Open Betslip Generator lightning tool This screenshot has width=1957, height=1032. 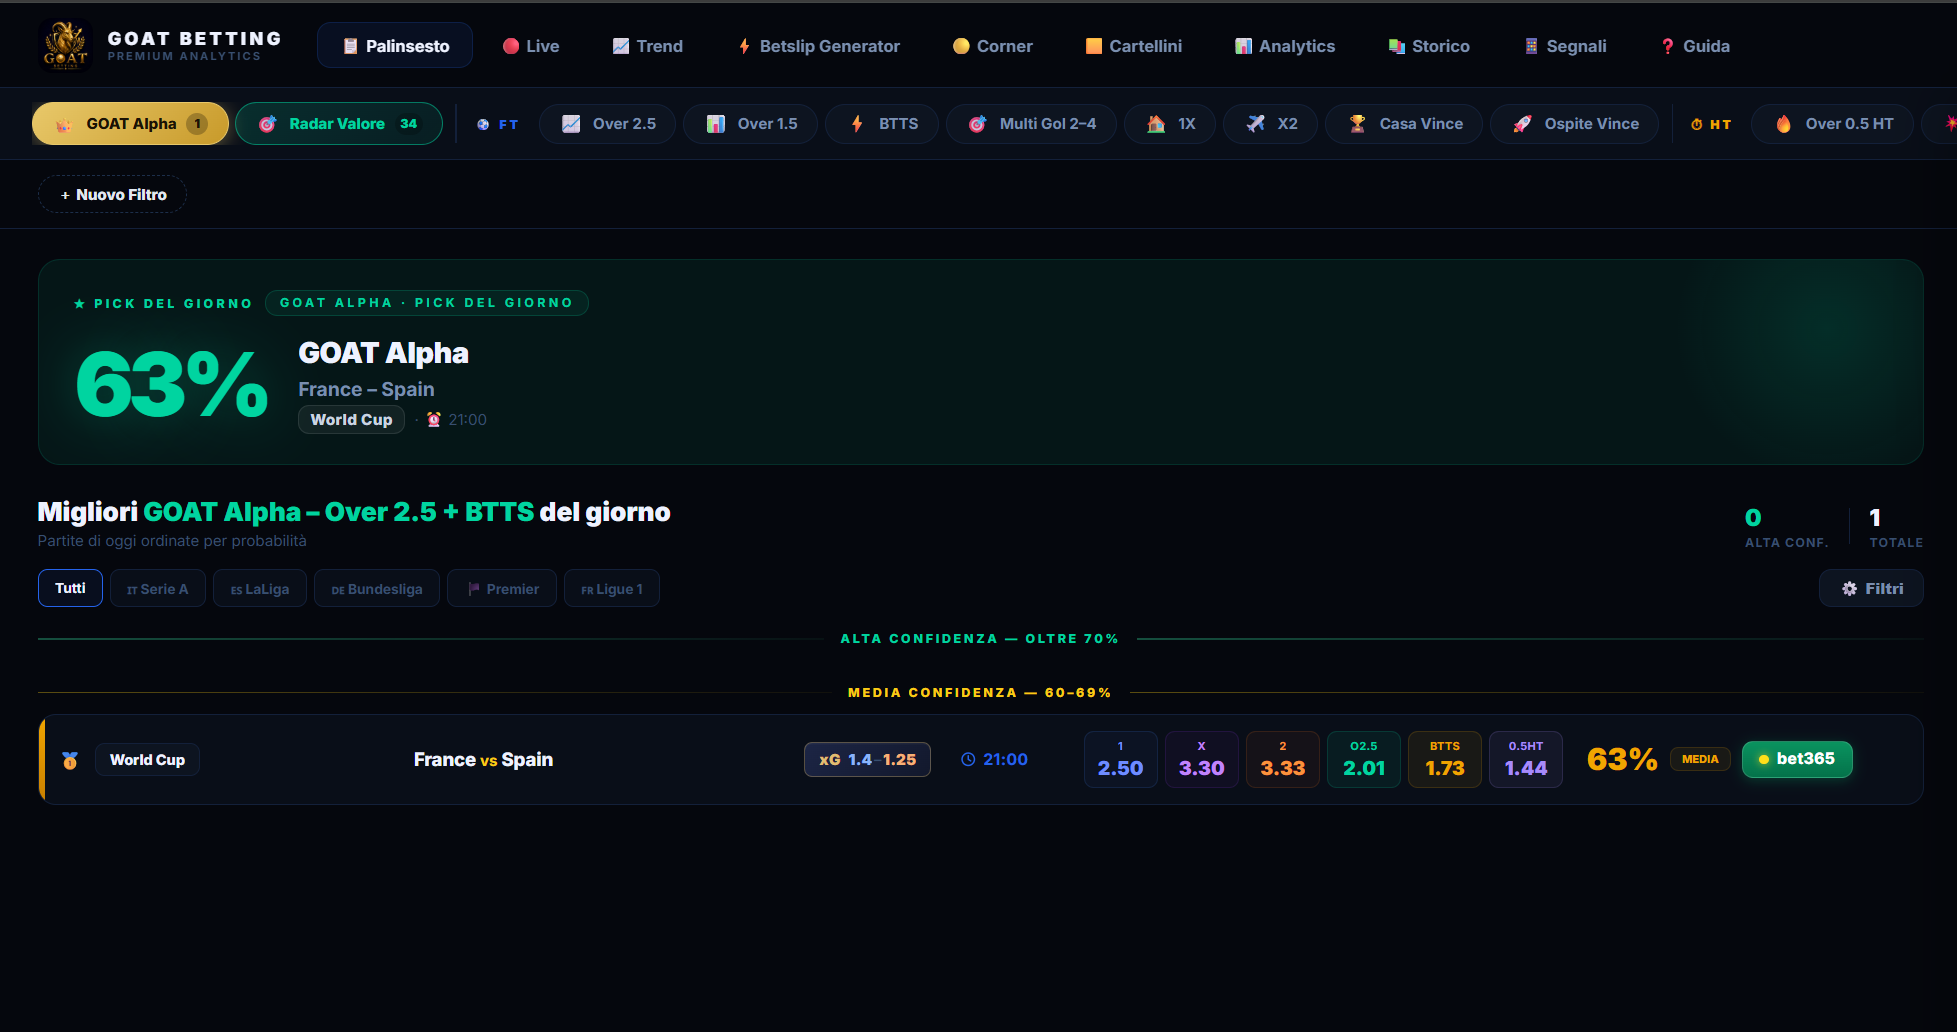[819, 46]
